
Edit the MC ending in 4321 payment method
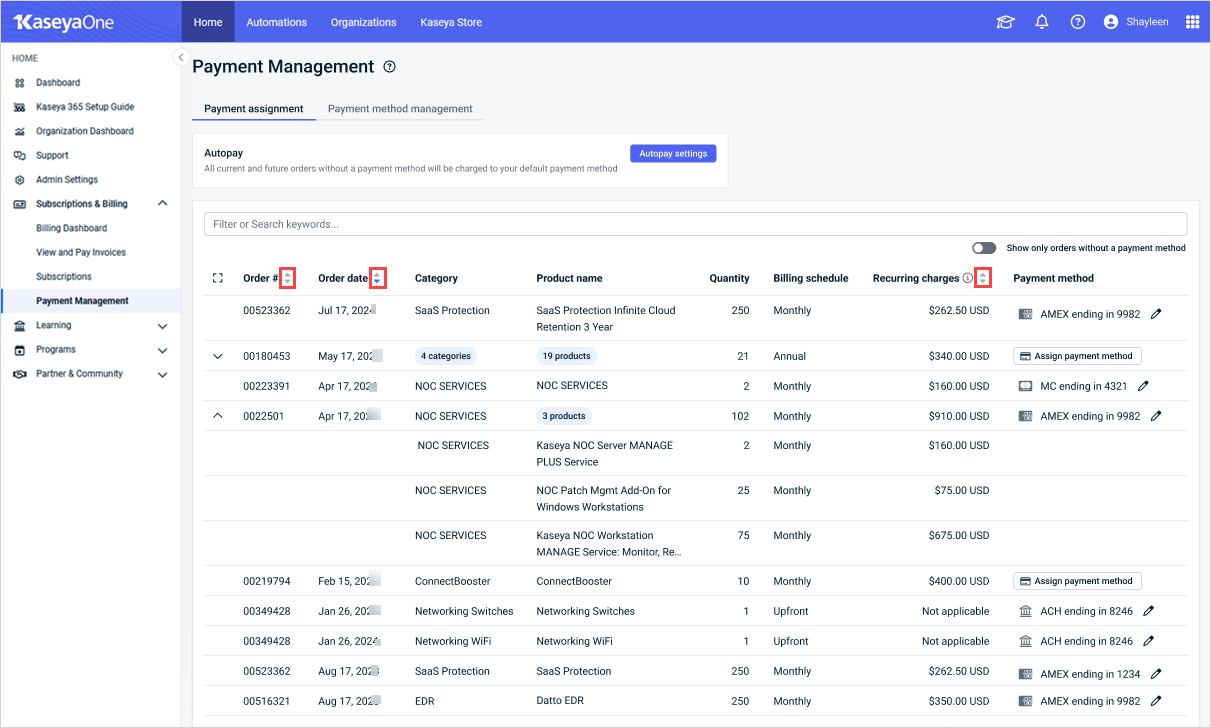click(1144, 386)
